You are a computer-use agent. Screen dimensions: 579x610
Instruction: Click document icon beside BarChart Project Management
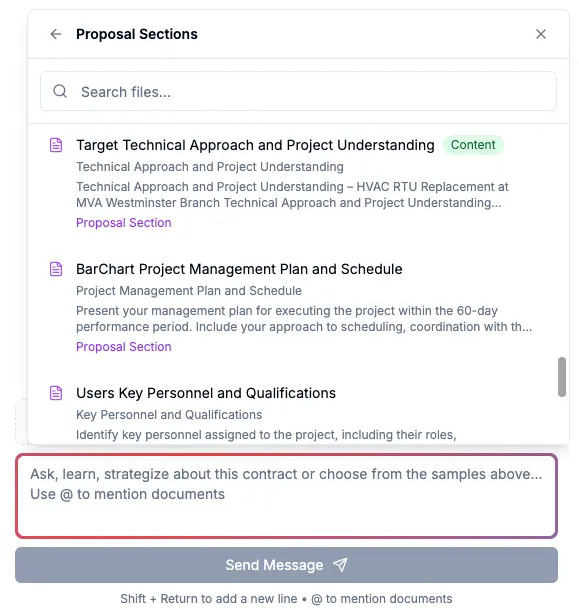(x=56, y=269)
